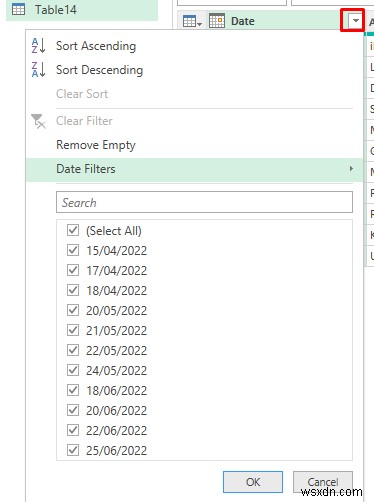374x502 pixels.
Task: Open the Date column filter dropdown arrow
Action: click(x=355, y=21)
